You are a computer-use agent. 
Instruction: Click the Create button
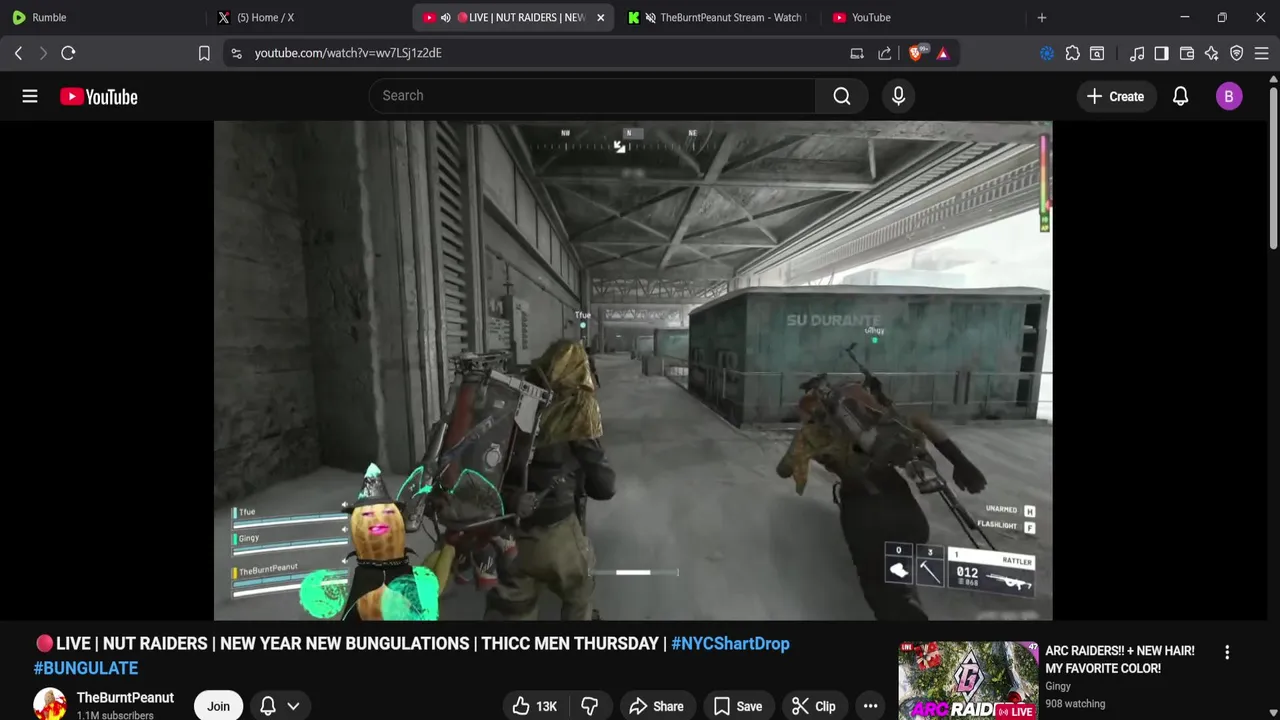(x=1115, y=96)
